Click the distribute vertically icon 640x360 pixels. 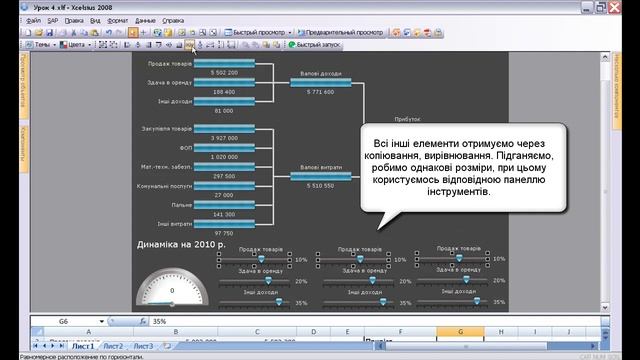pos(200,45)
